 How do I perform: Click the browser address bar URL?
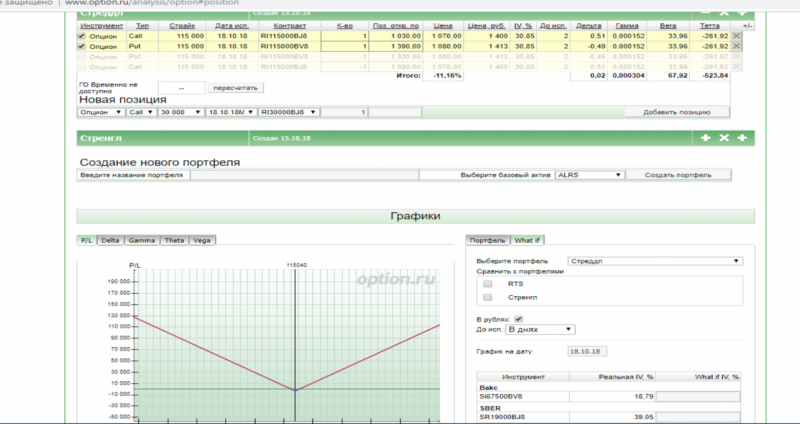tap(152, 3)
